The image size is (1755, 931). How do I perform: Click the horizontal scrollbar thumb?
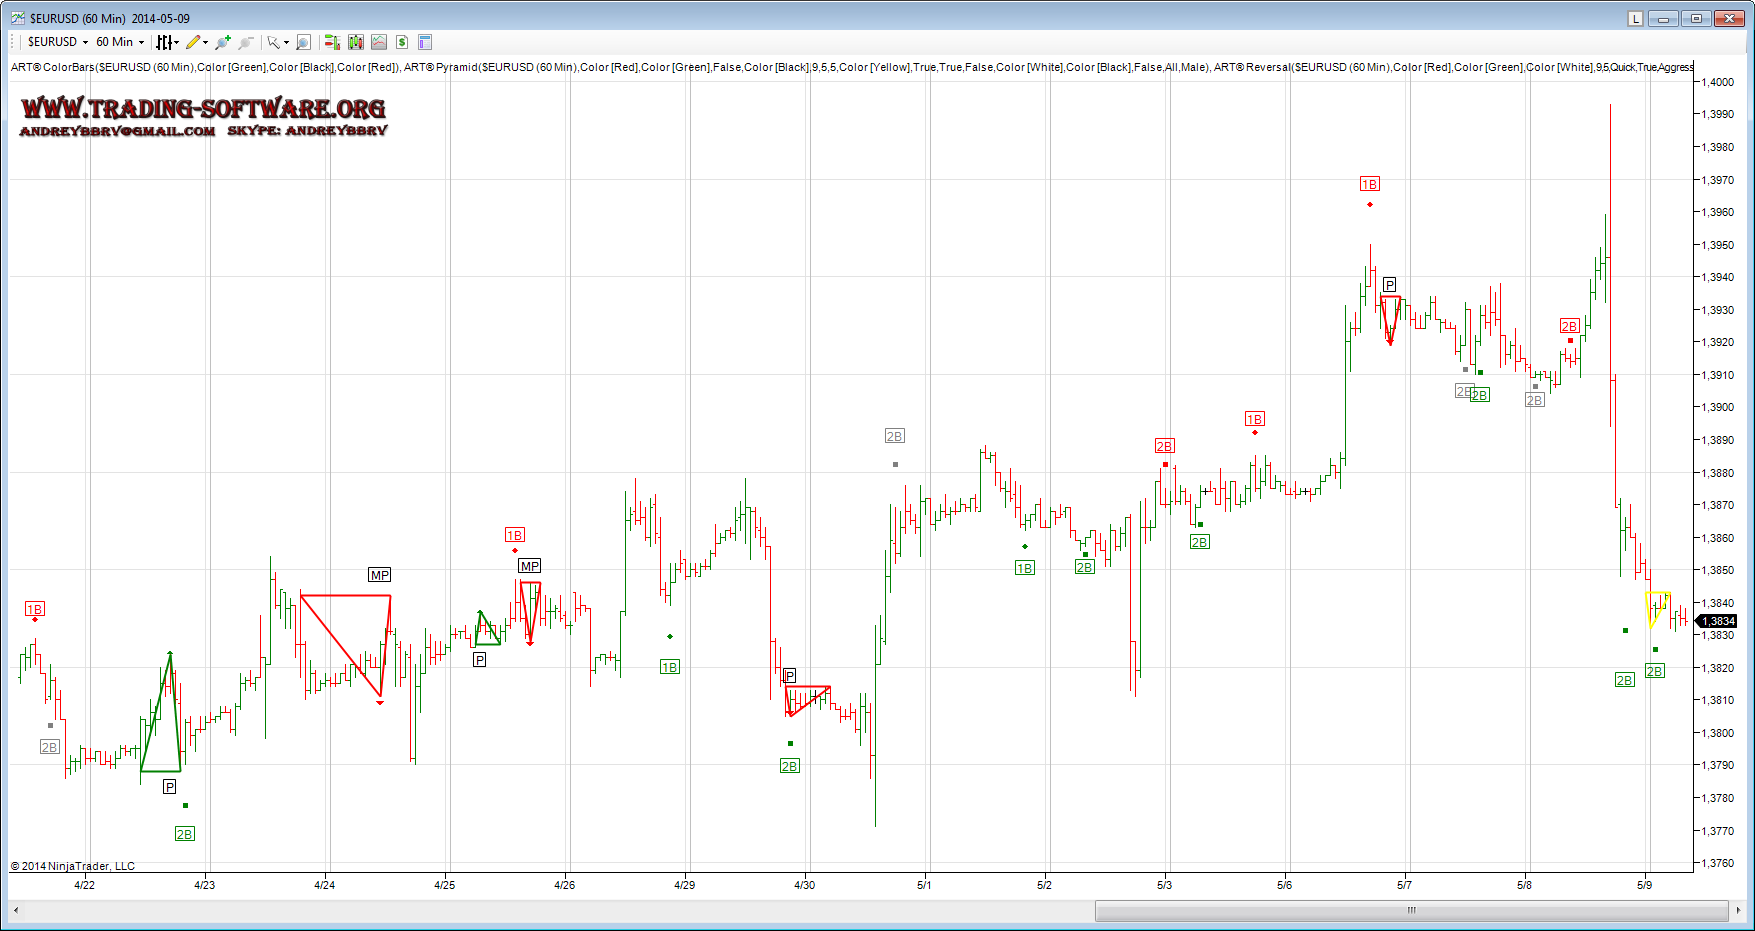pyautogui.click(x=1411, y=910)
